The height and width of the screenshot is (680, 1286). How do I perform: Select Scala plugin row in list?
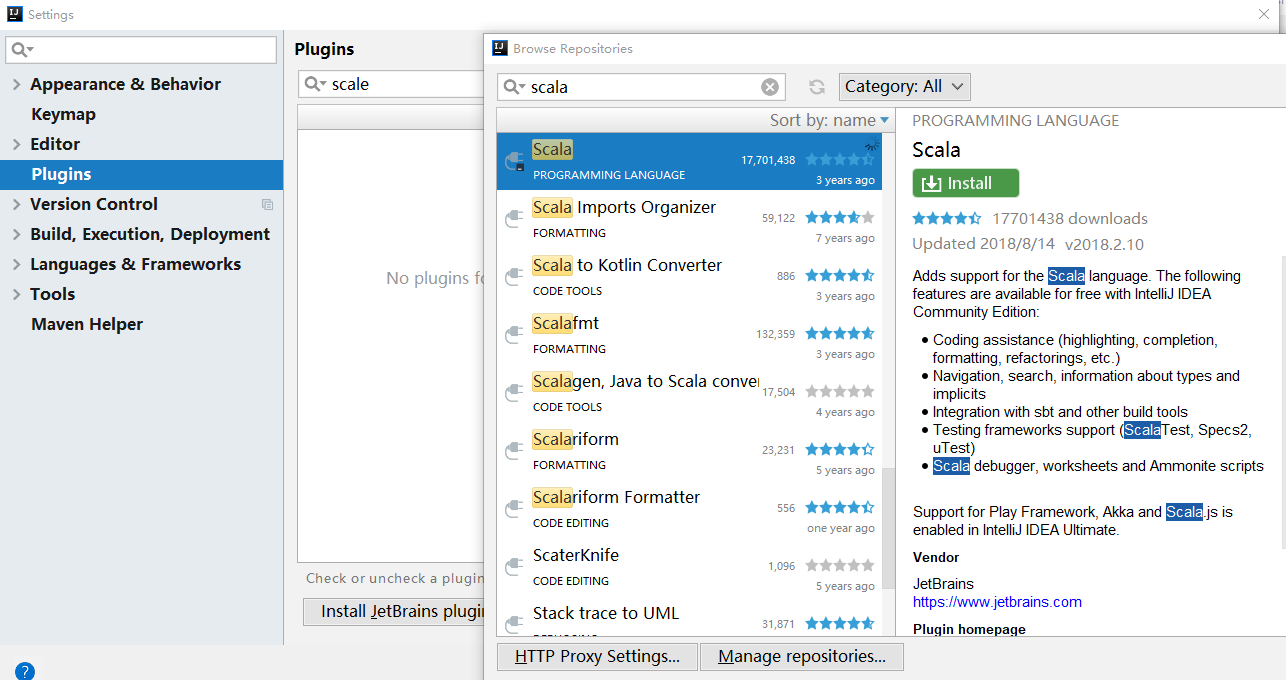[x=689, y=161]
